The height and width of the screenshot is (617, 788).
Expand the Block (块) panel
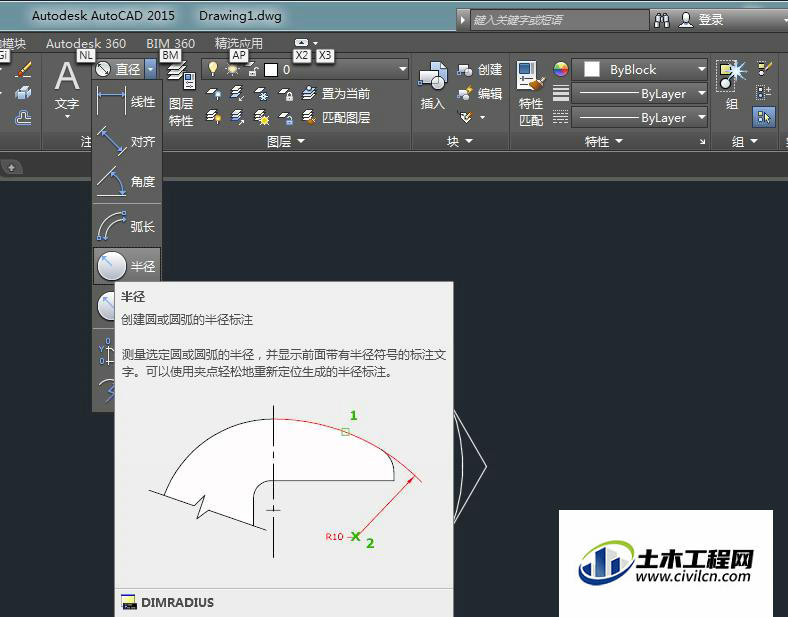pyautogui.click(x=460, y=142)
